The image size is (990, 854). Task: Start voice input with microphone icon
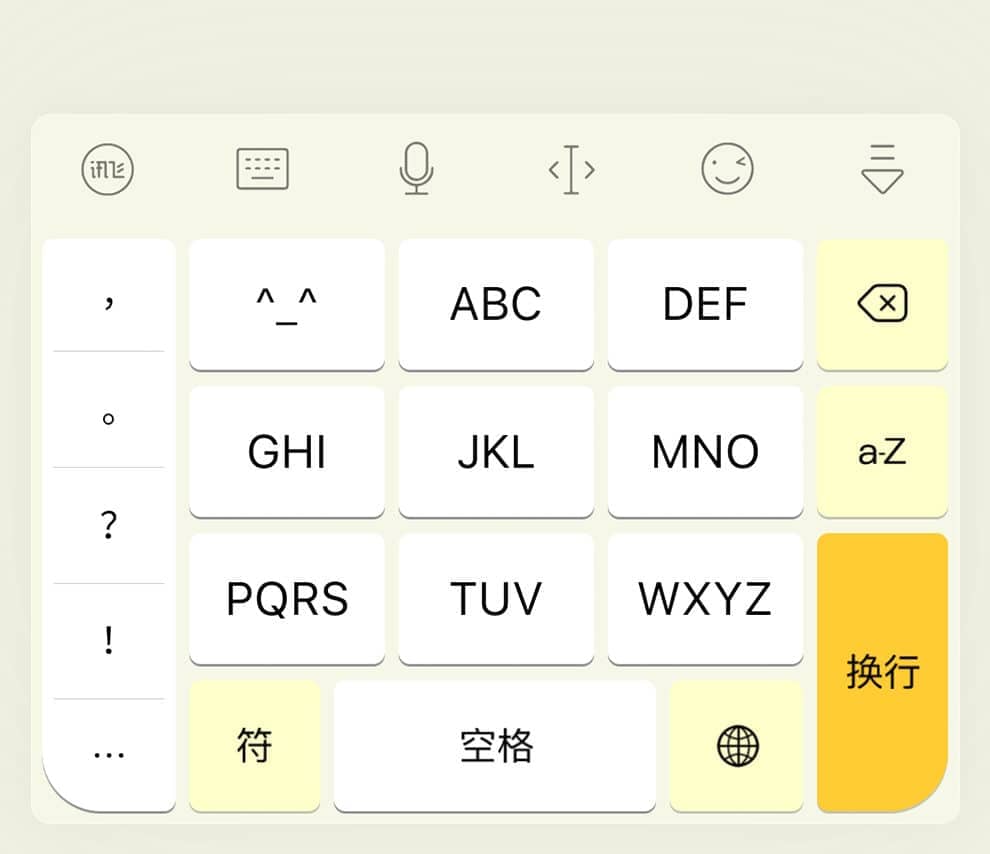pos(416,169)
